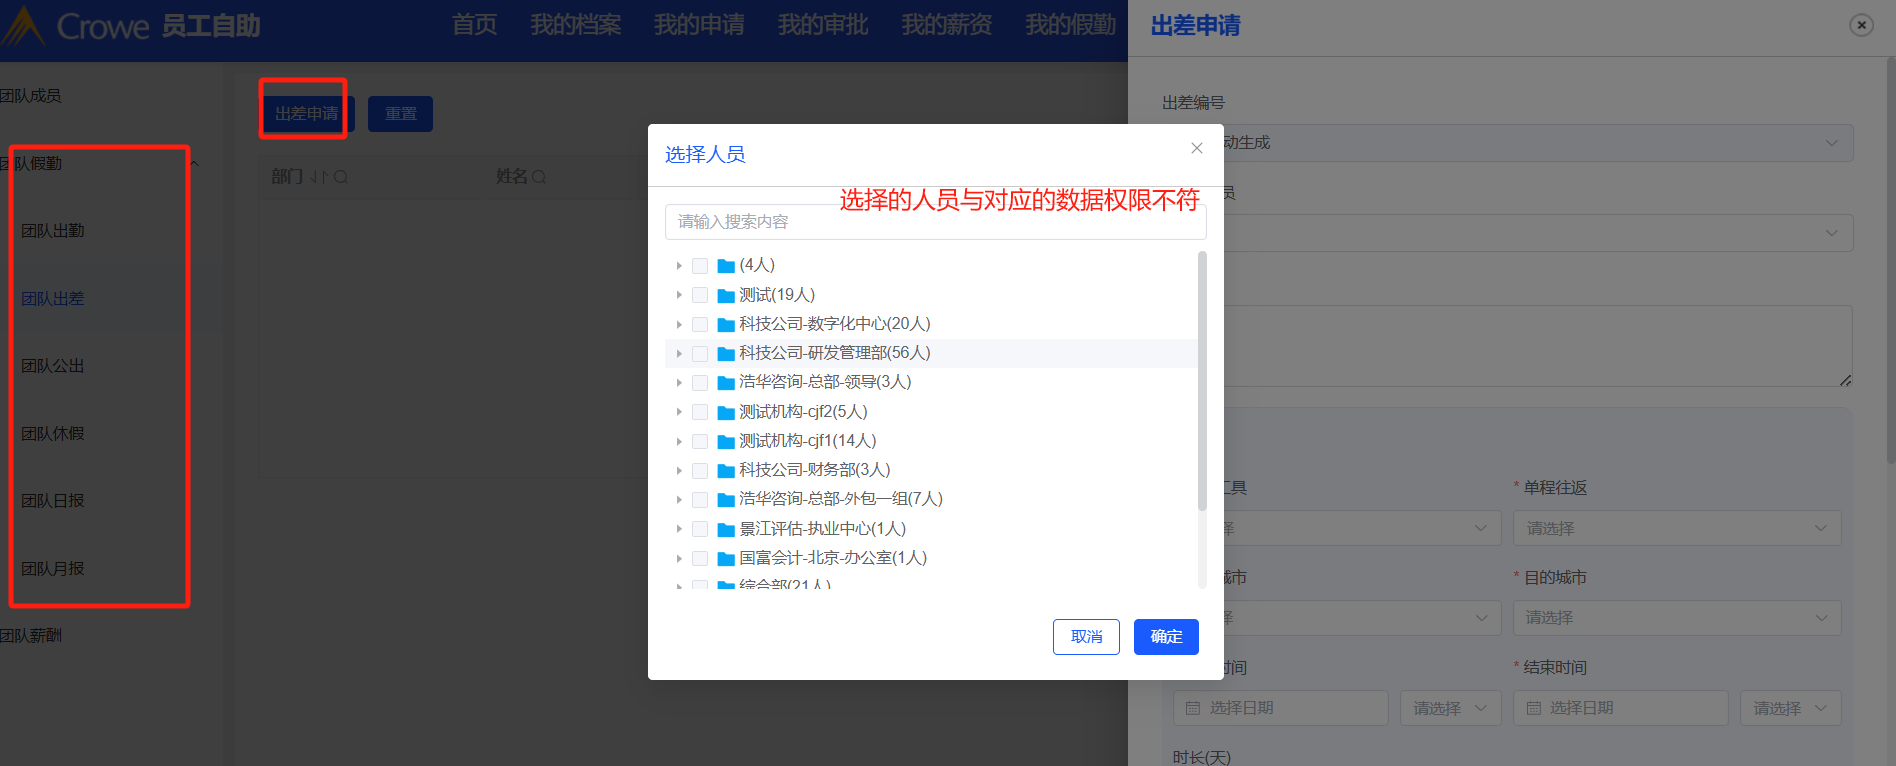The width and height of the screenshot is (1896, 766).
Task: Open 团队薪酬 in the sidebar
Action: [x=31, y=636]
